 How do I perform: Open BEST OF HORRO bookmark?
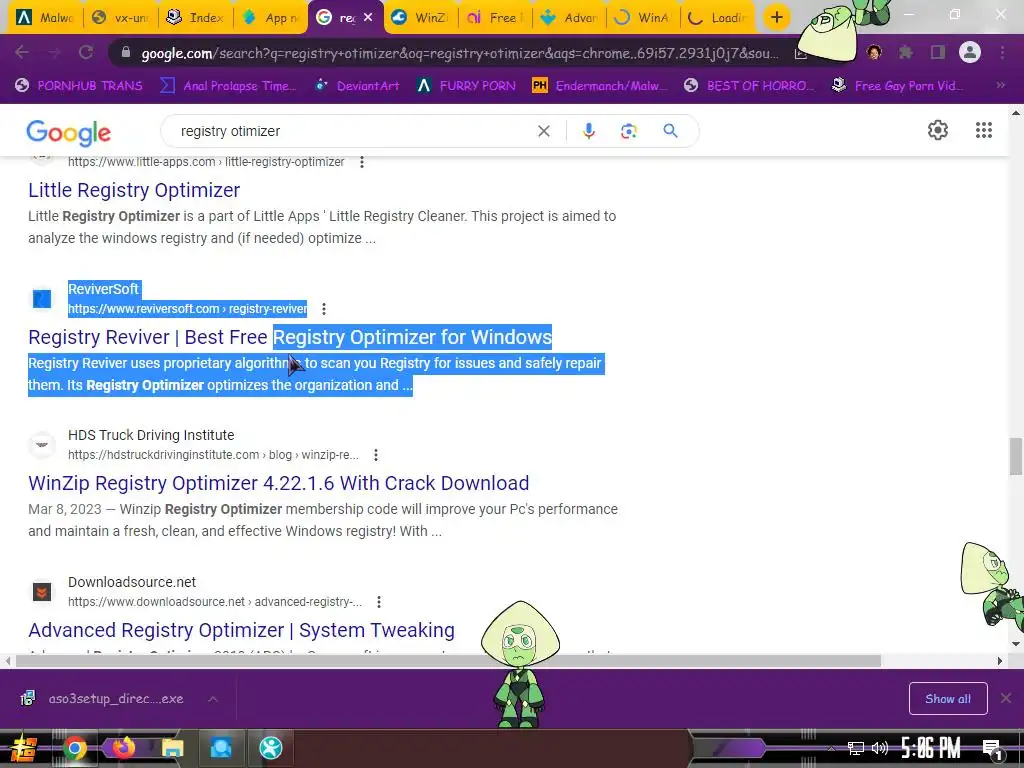coord(748,85)
